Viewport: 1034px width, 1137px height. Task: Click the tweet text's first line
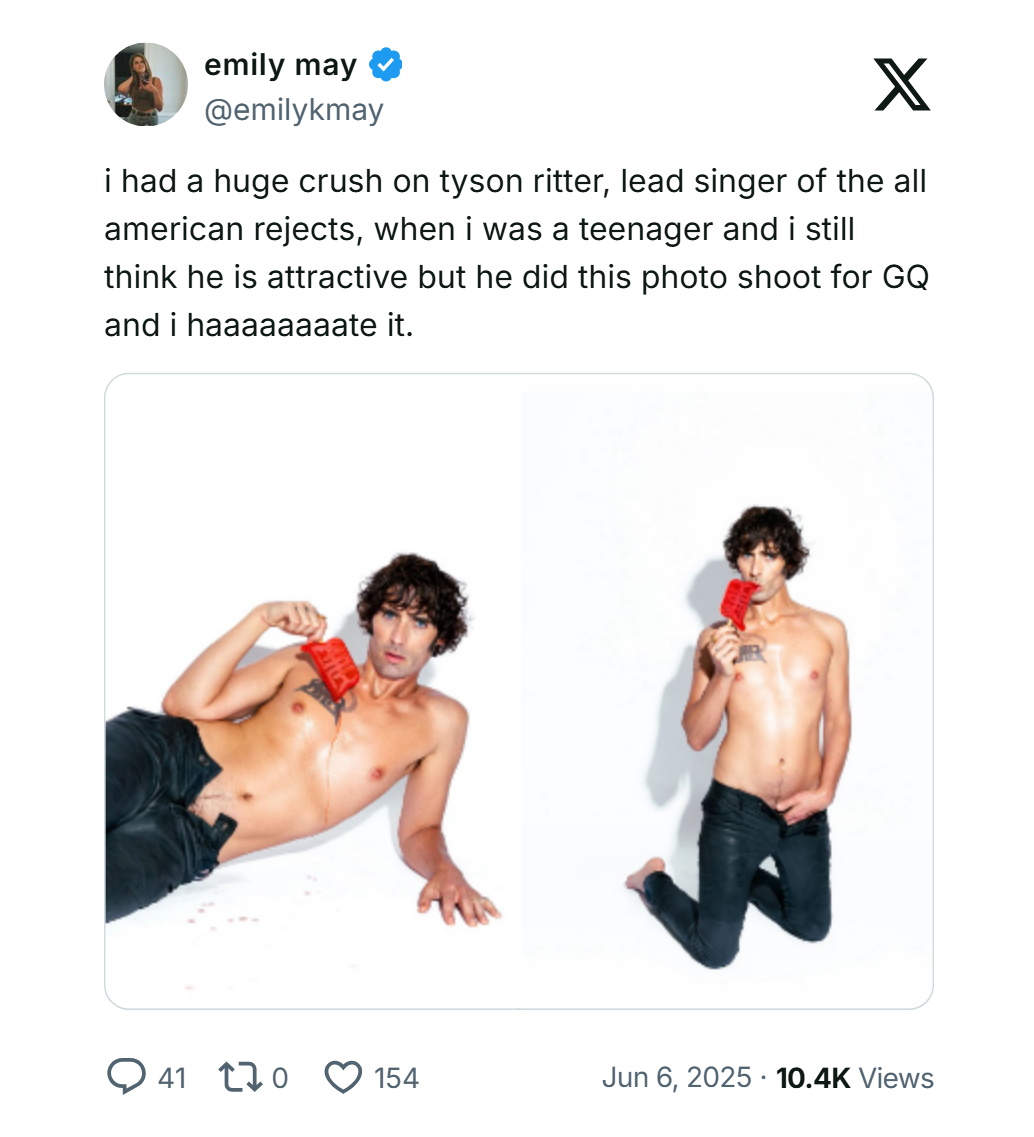tap(515, 182)
